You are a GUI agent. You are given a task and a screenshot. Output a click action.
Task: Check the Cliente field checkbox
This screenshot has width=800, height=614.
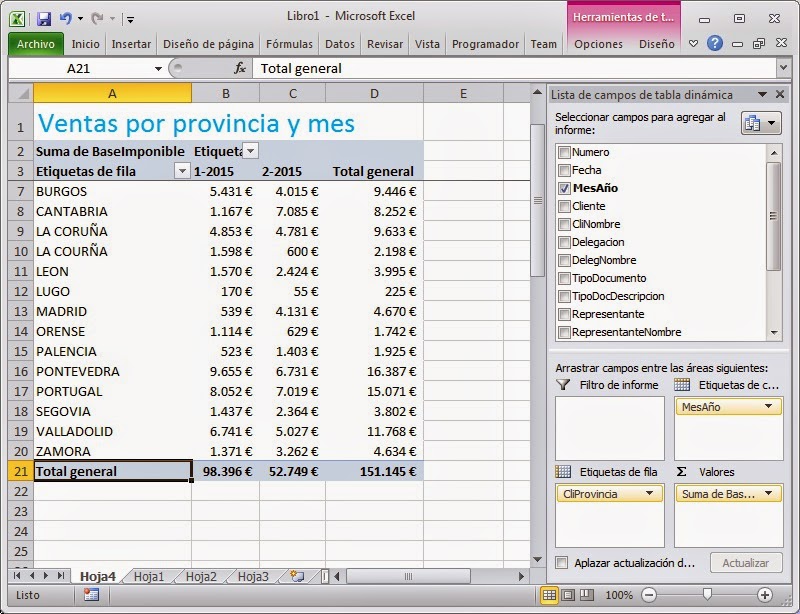(564, 206)
